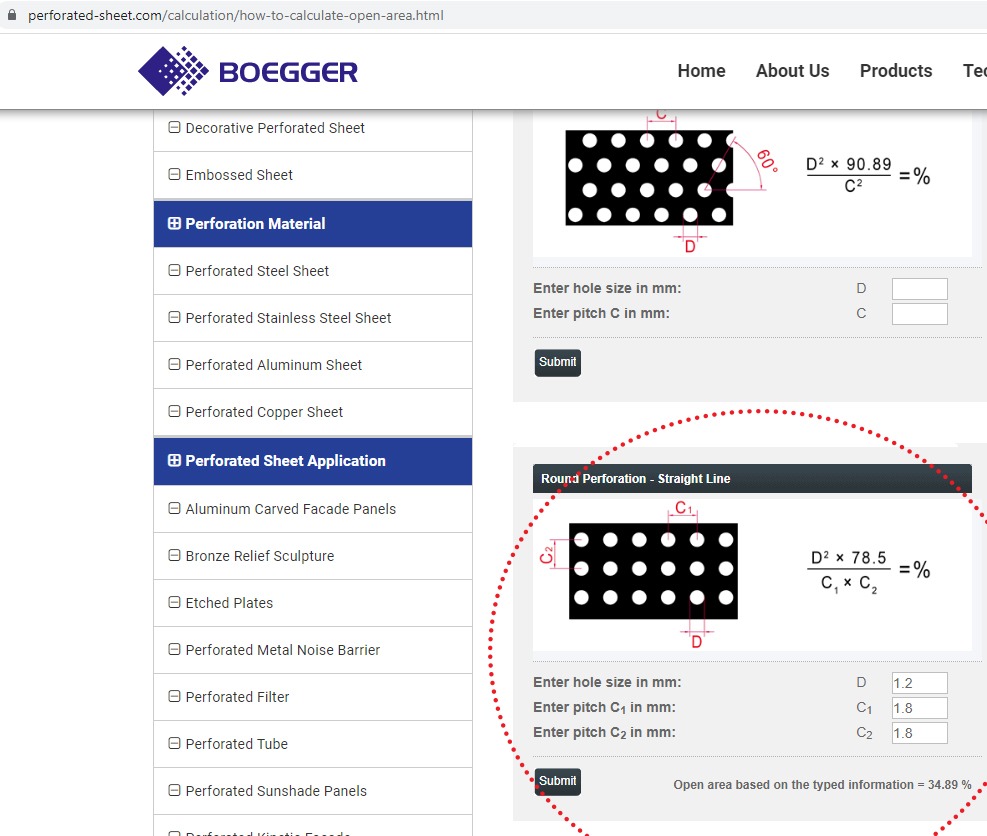Click the minus icon beside Decorative Perforated Sheet

174,127
